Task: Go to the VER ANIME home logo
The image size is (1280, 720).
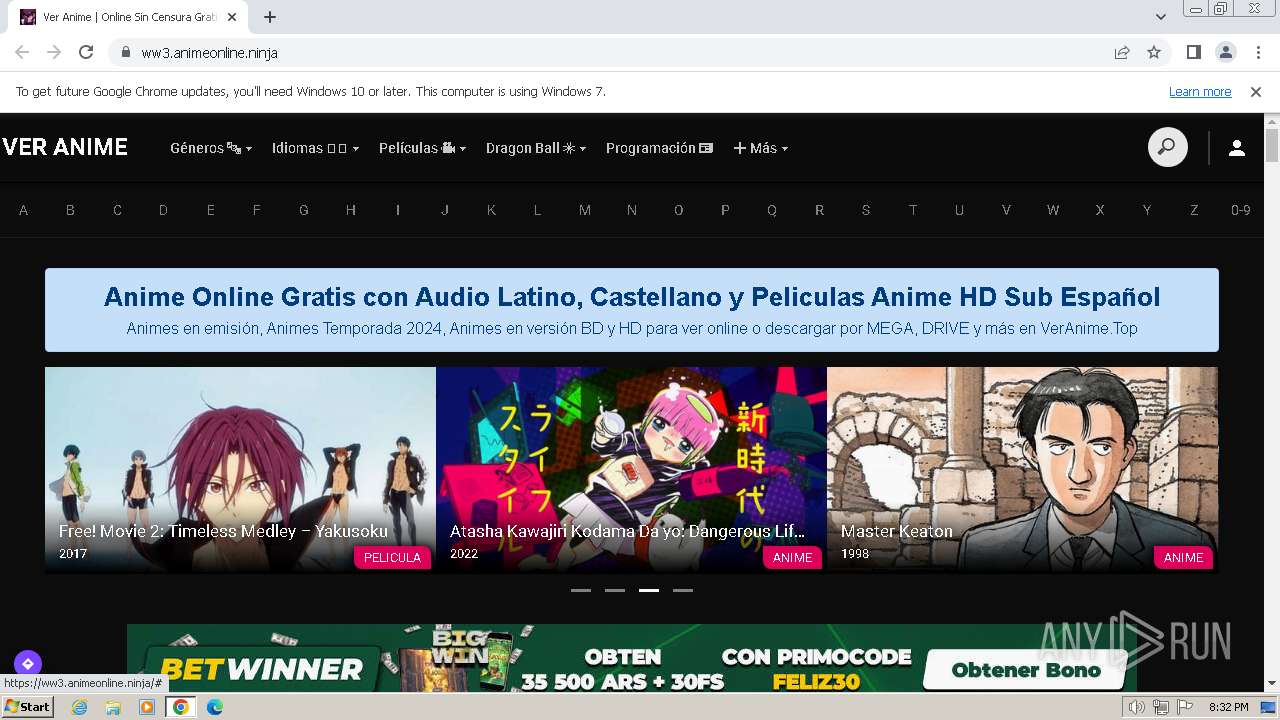Action: (x=65, y=148)
